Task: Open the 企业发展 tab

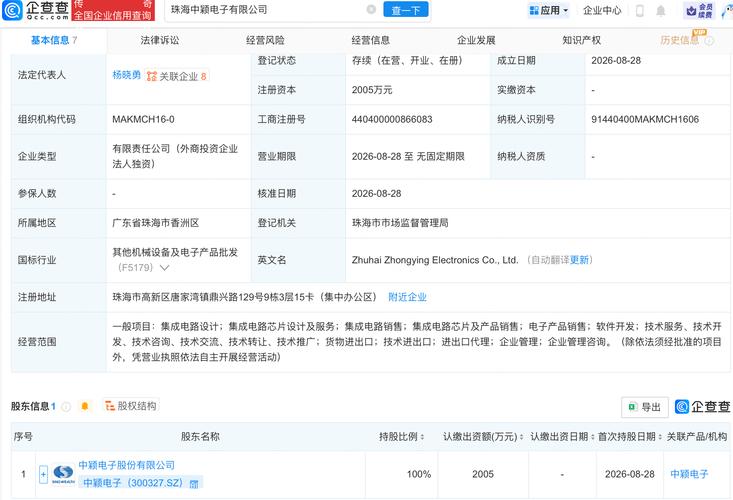Action: (476, 40)
